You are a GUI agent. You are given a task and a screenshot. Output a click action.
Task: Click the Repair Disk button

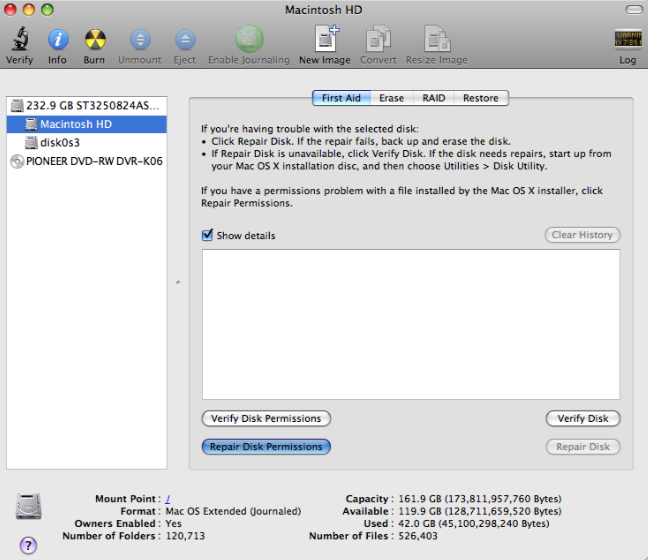coord(583,447)
